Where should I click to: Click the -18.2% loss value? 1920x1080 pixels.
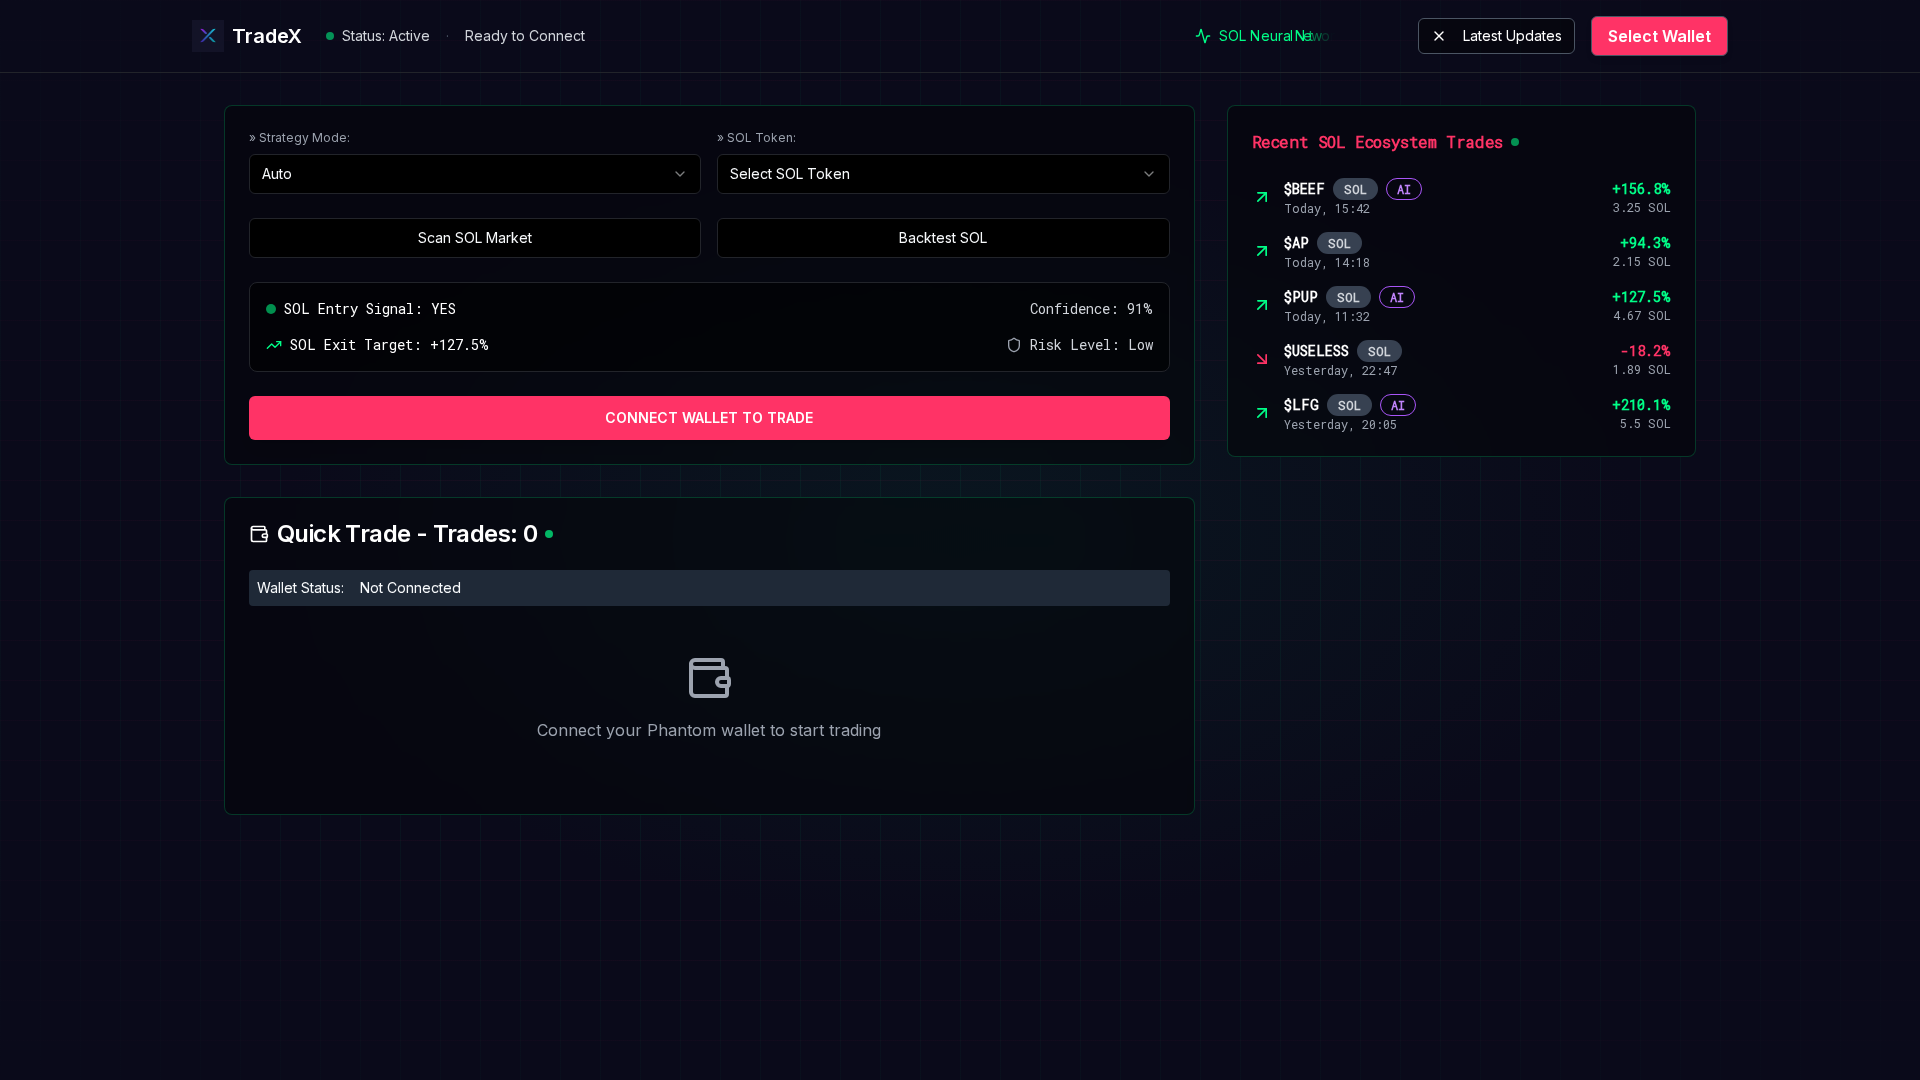(1645, 351)
